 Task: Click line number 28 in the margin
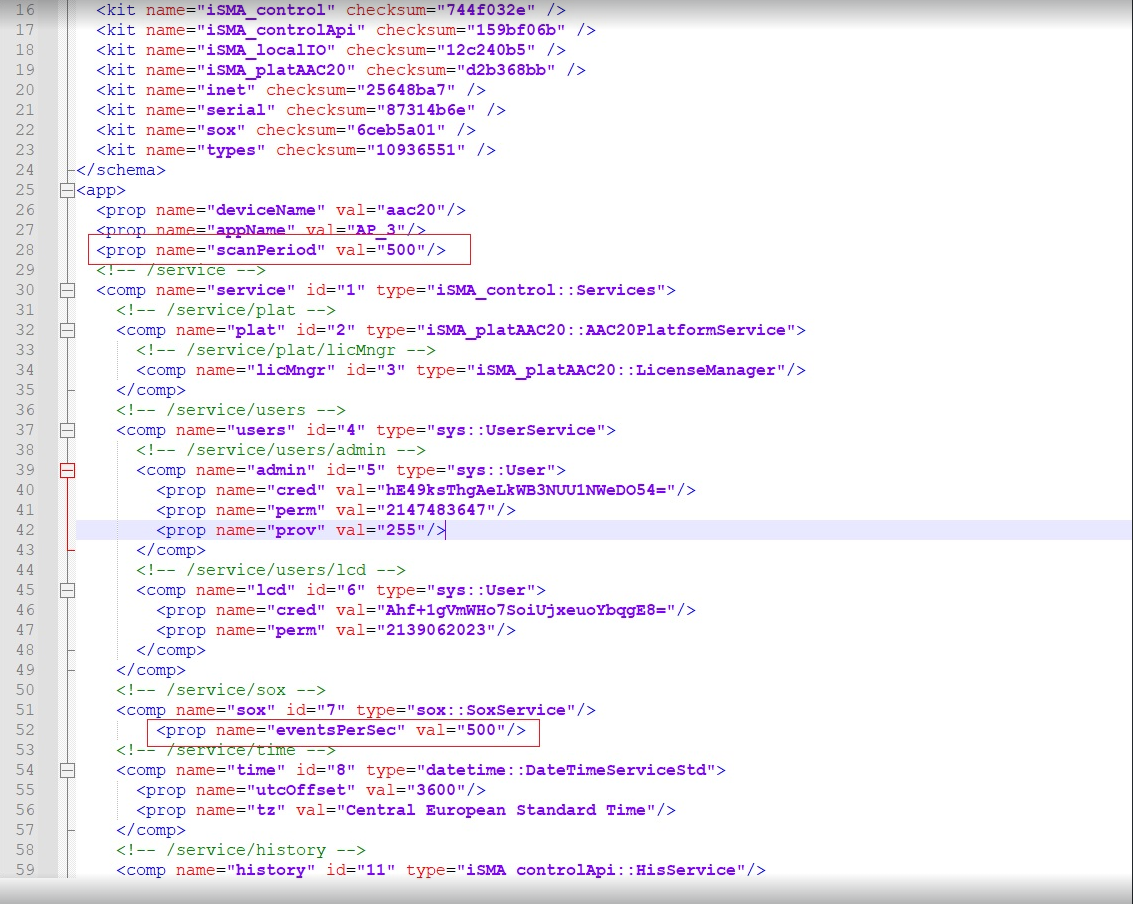[24, 250]
